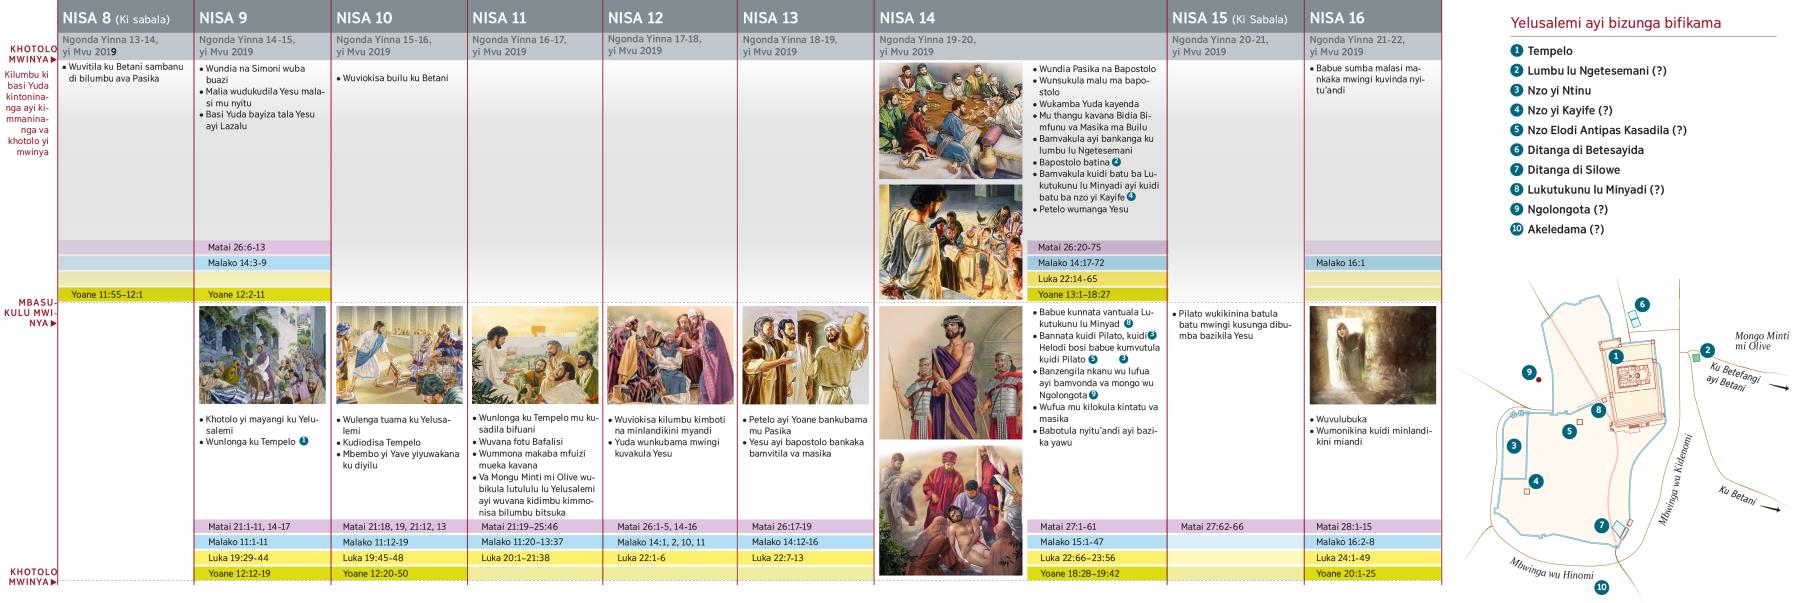
Task: Click map marker 6 near Betesayida pool
Action: 1641,304
